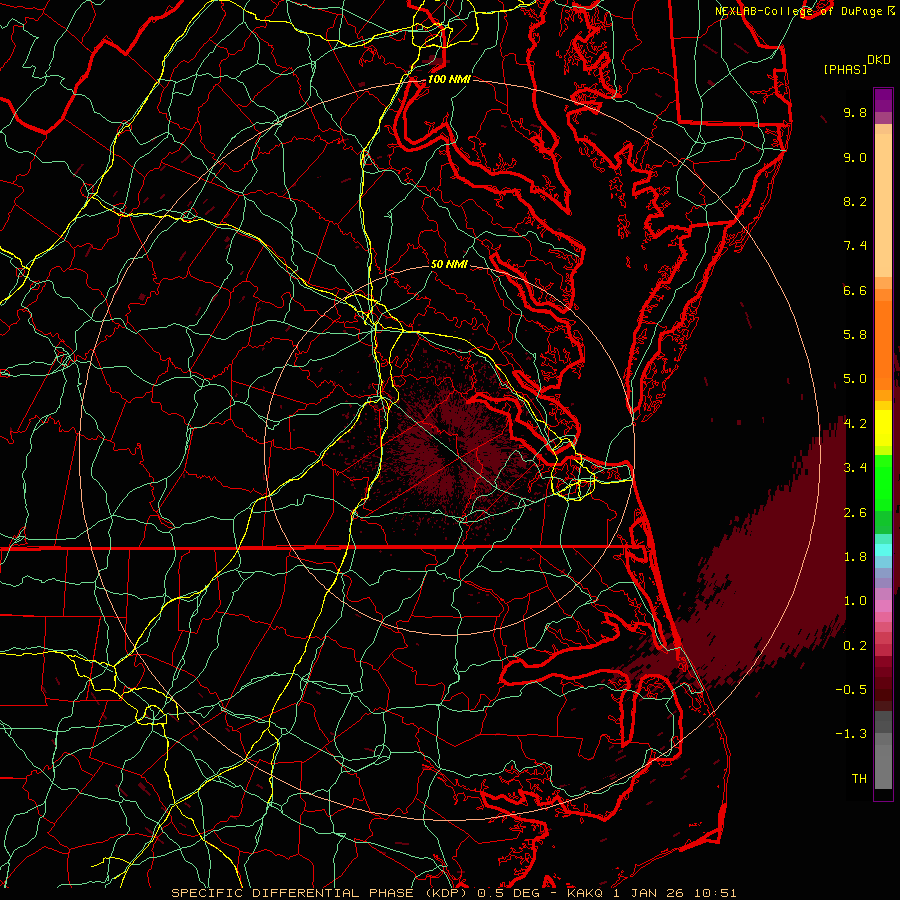Click the 5.8 value on color scale
The image size is (900, 900).
click(855, 335)
